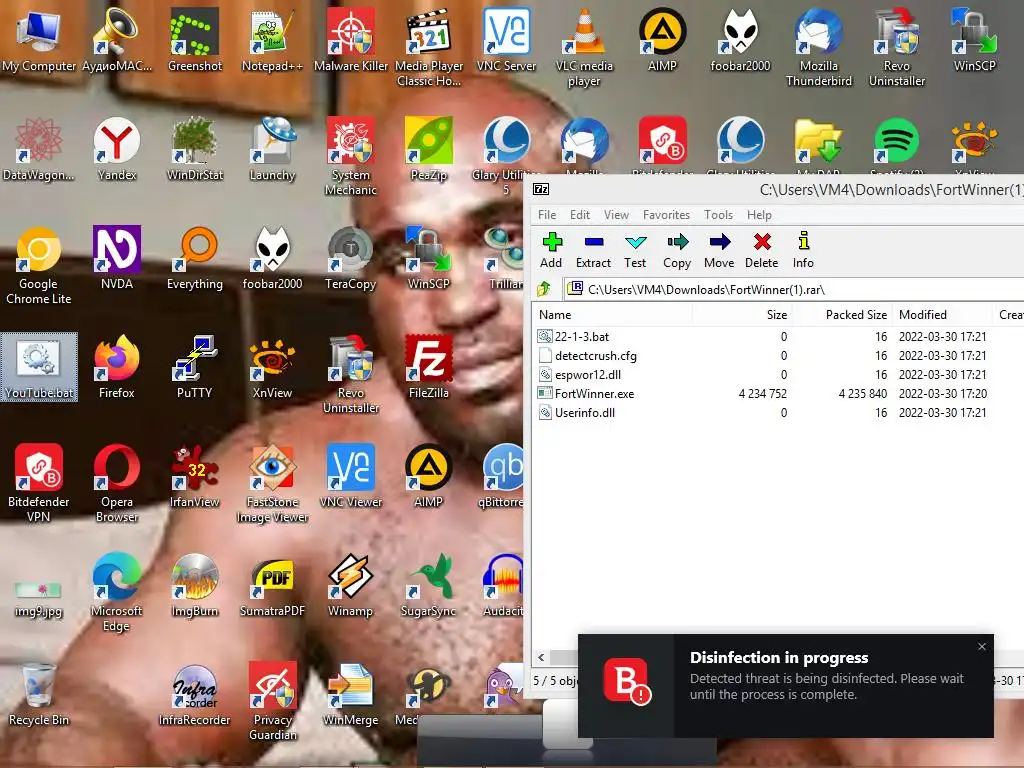Open WinMerge desktop shortcut
The image size is (1024, 768).
pos(351,694)
